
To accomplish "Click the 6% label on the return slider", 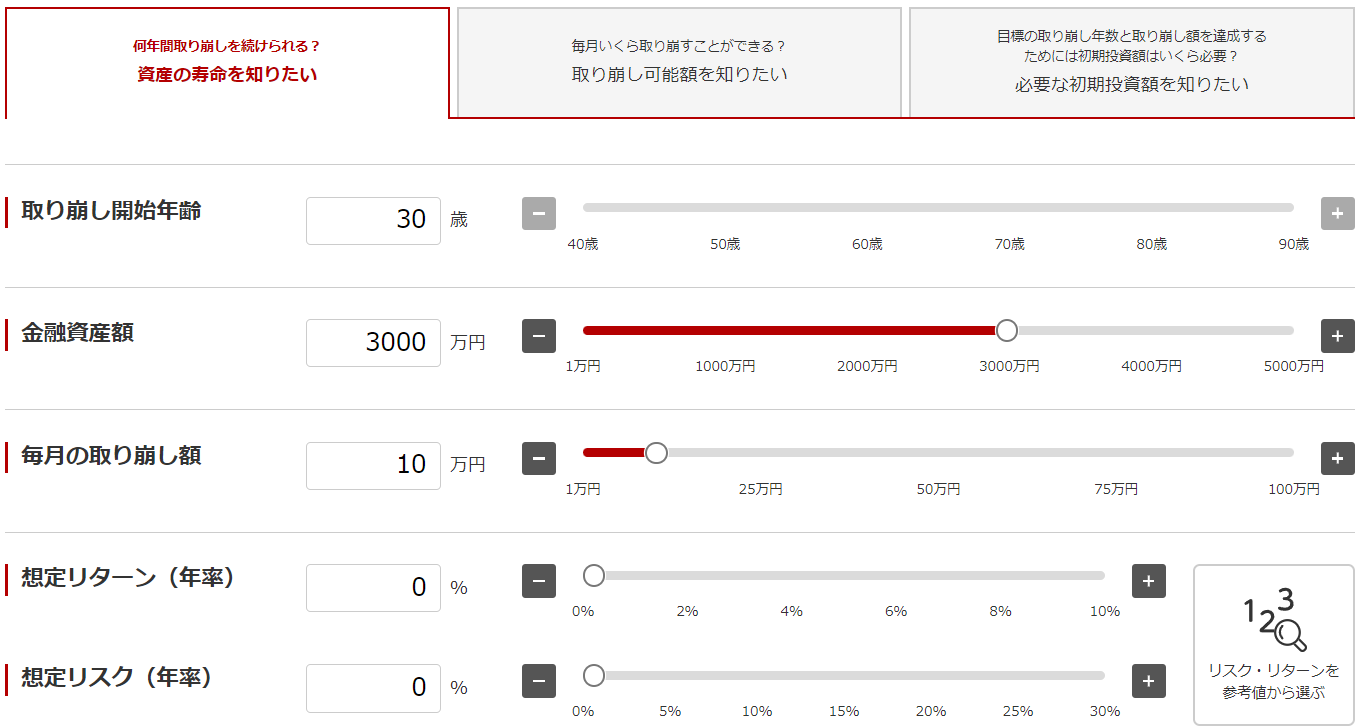I will click(x=896, y=611).
